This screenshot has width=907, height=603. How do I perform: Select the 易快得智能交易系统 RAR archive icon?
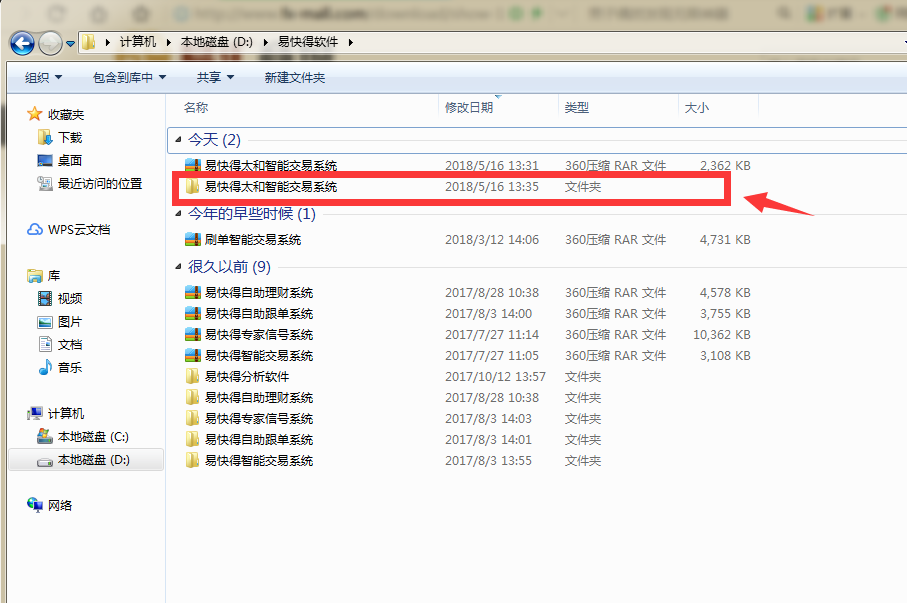coord(193,355)
